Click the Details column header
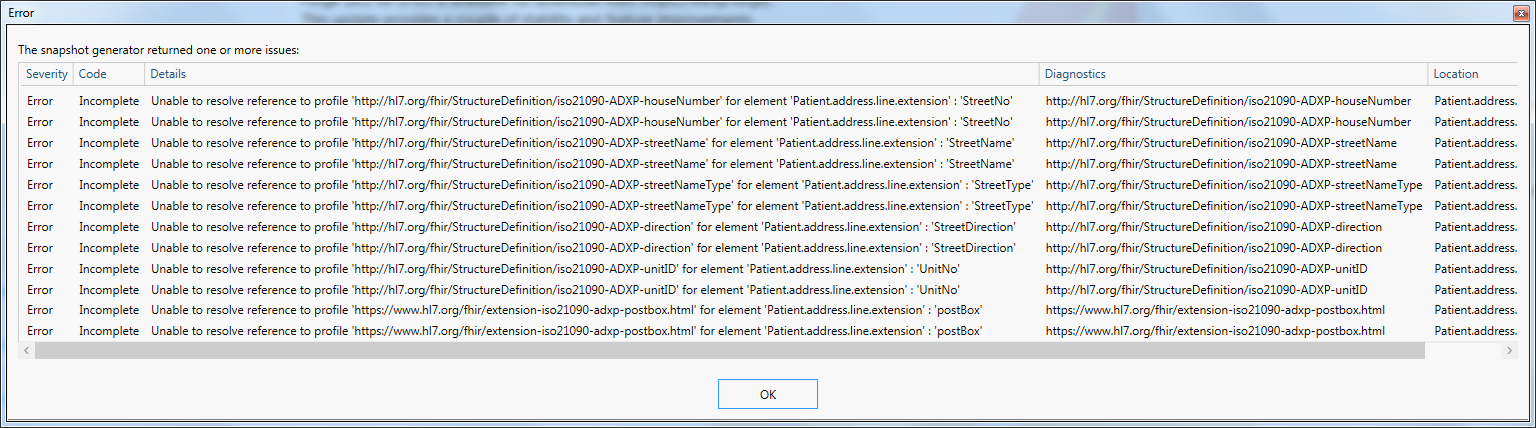The height and width of the screenshot is (428, 1536). tap(592, 74)
